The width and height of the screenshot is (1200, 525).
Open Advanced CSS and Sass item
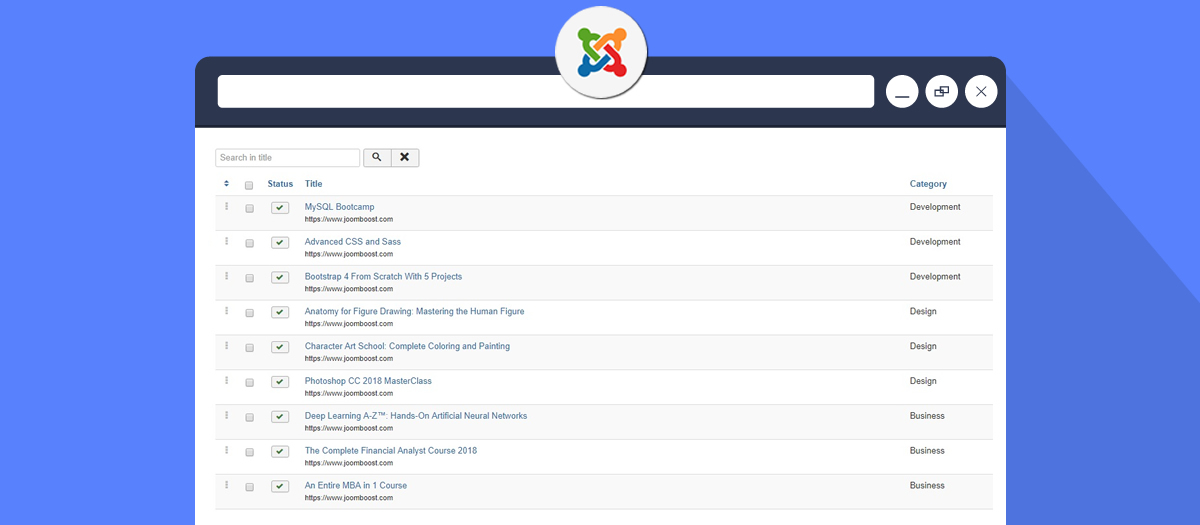[352, 242]
